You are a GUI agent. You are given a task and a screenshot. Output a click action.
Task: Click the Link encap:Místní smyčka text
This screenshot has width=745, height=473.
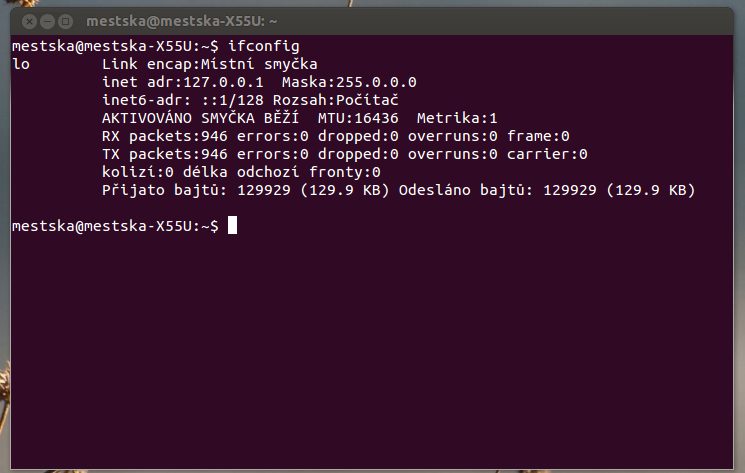coord(210,64)
